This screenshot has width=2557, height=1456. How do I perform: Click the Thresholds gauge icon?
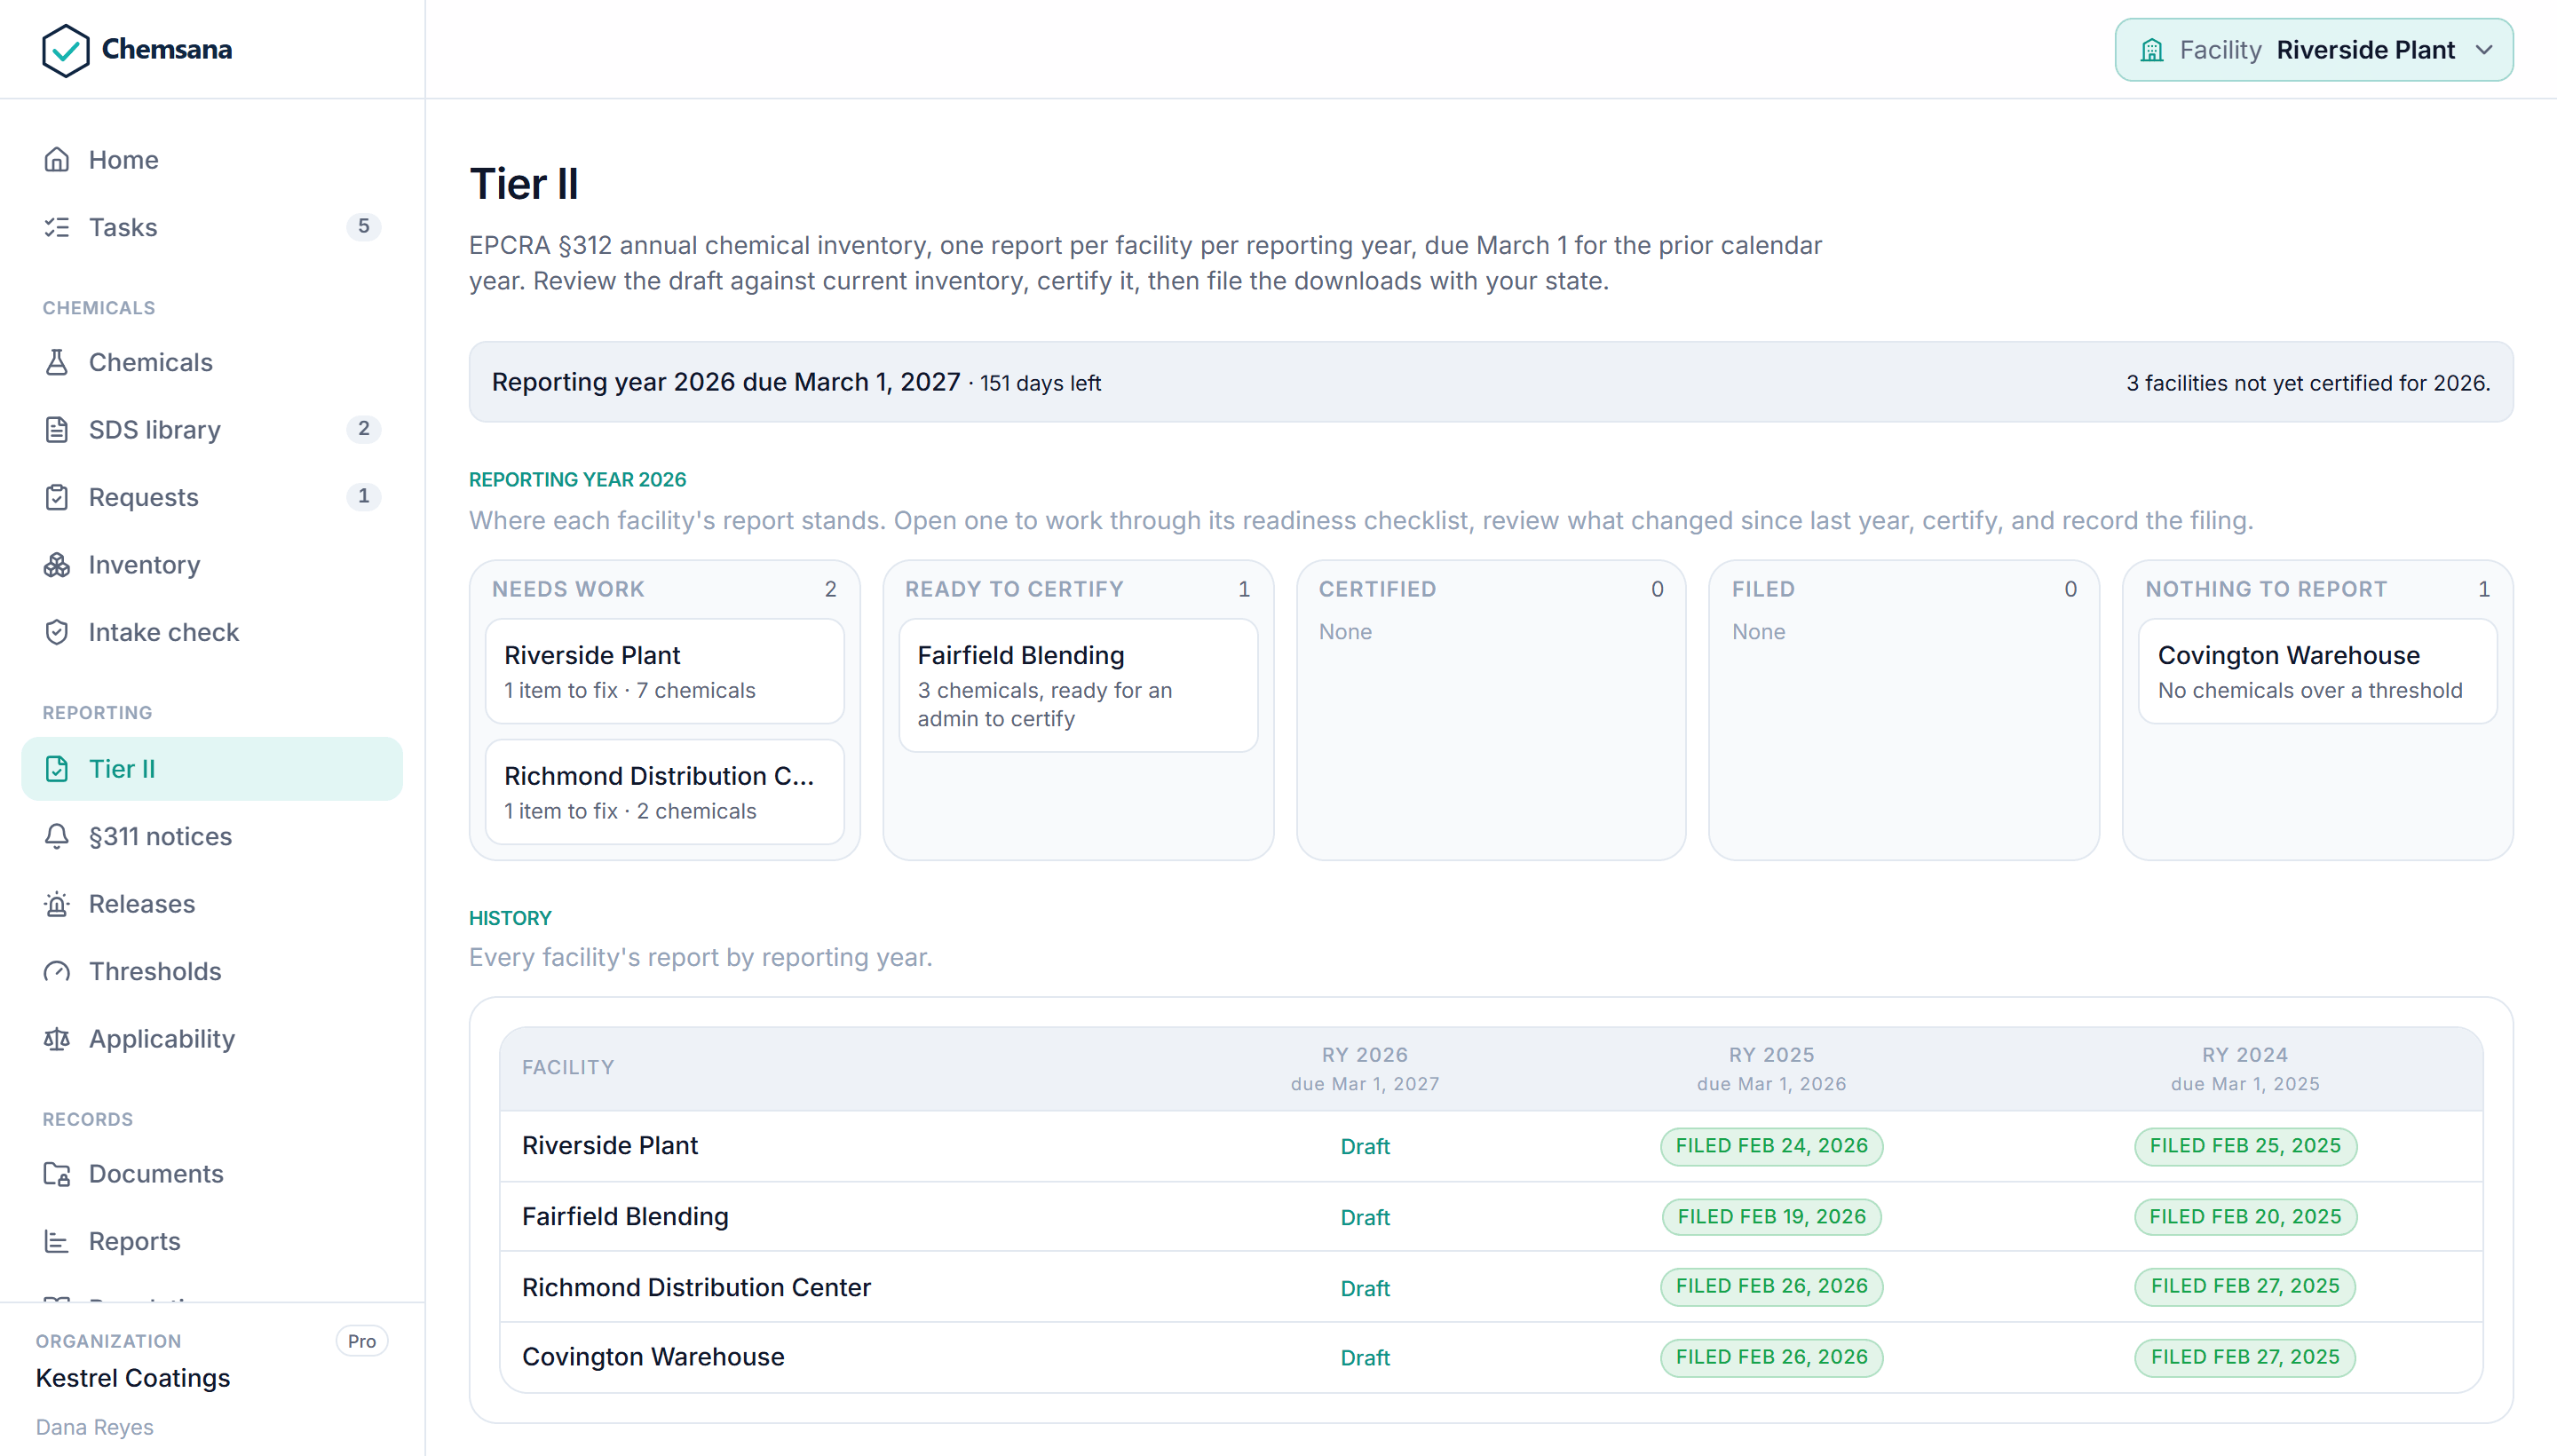tap(57, 971)
